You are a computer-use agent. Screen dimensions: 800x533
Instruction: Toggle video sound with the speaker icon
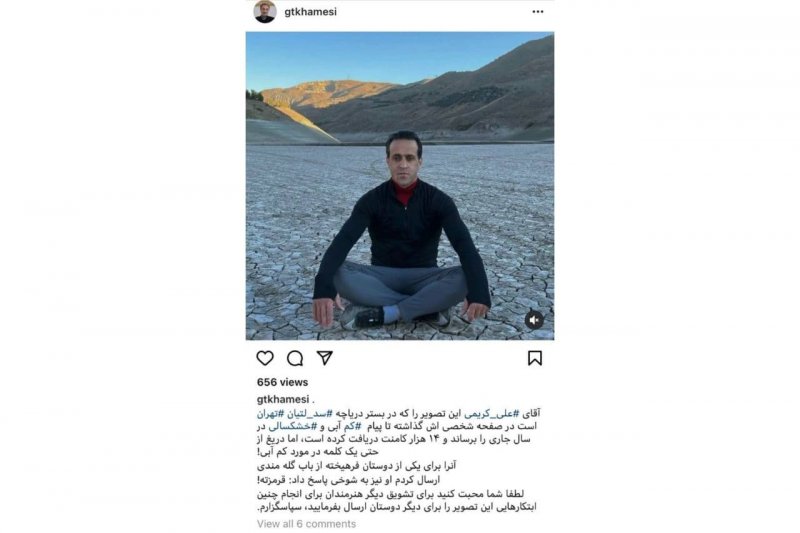coord(534,320)
